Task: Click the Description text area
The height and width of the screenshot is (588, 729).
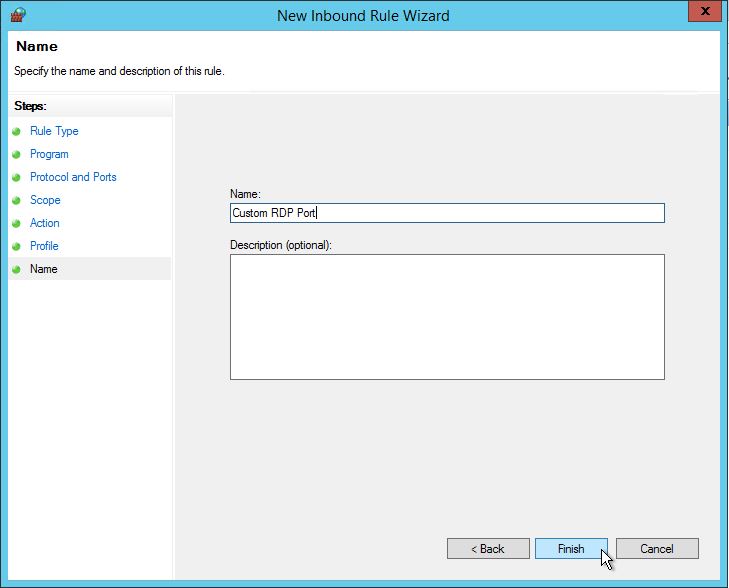Action: click(x=447, y=317)
